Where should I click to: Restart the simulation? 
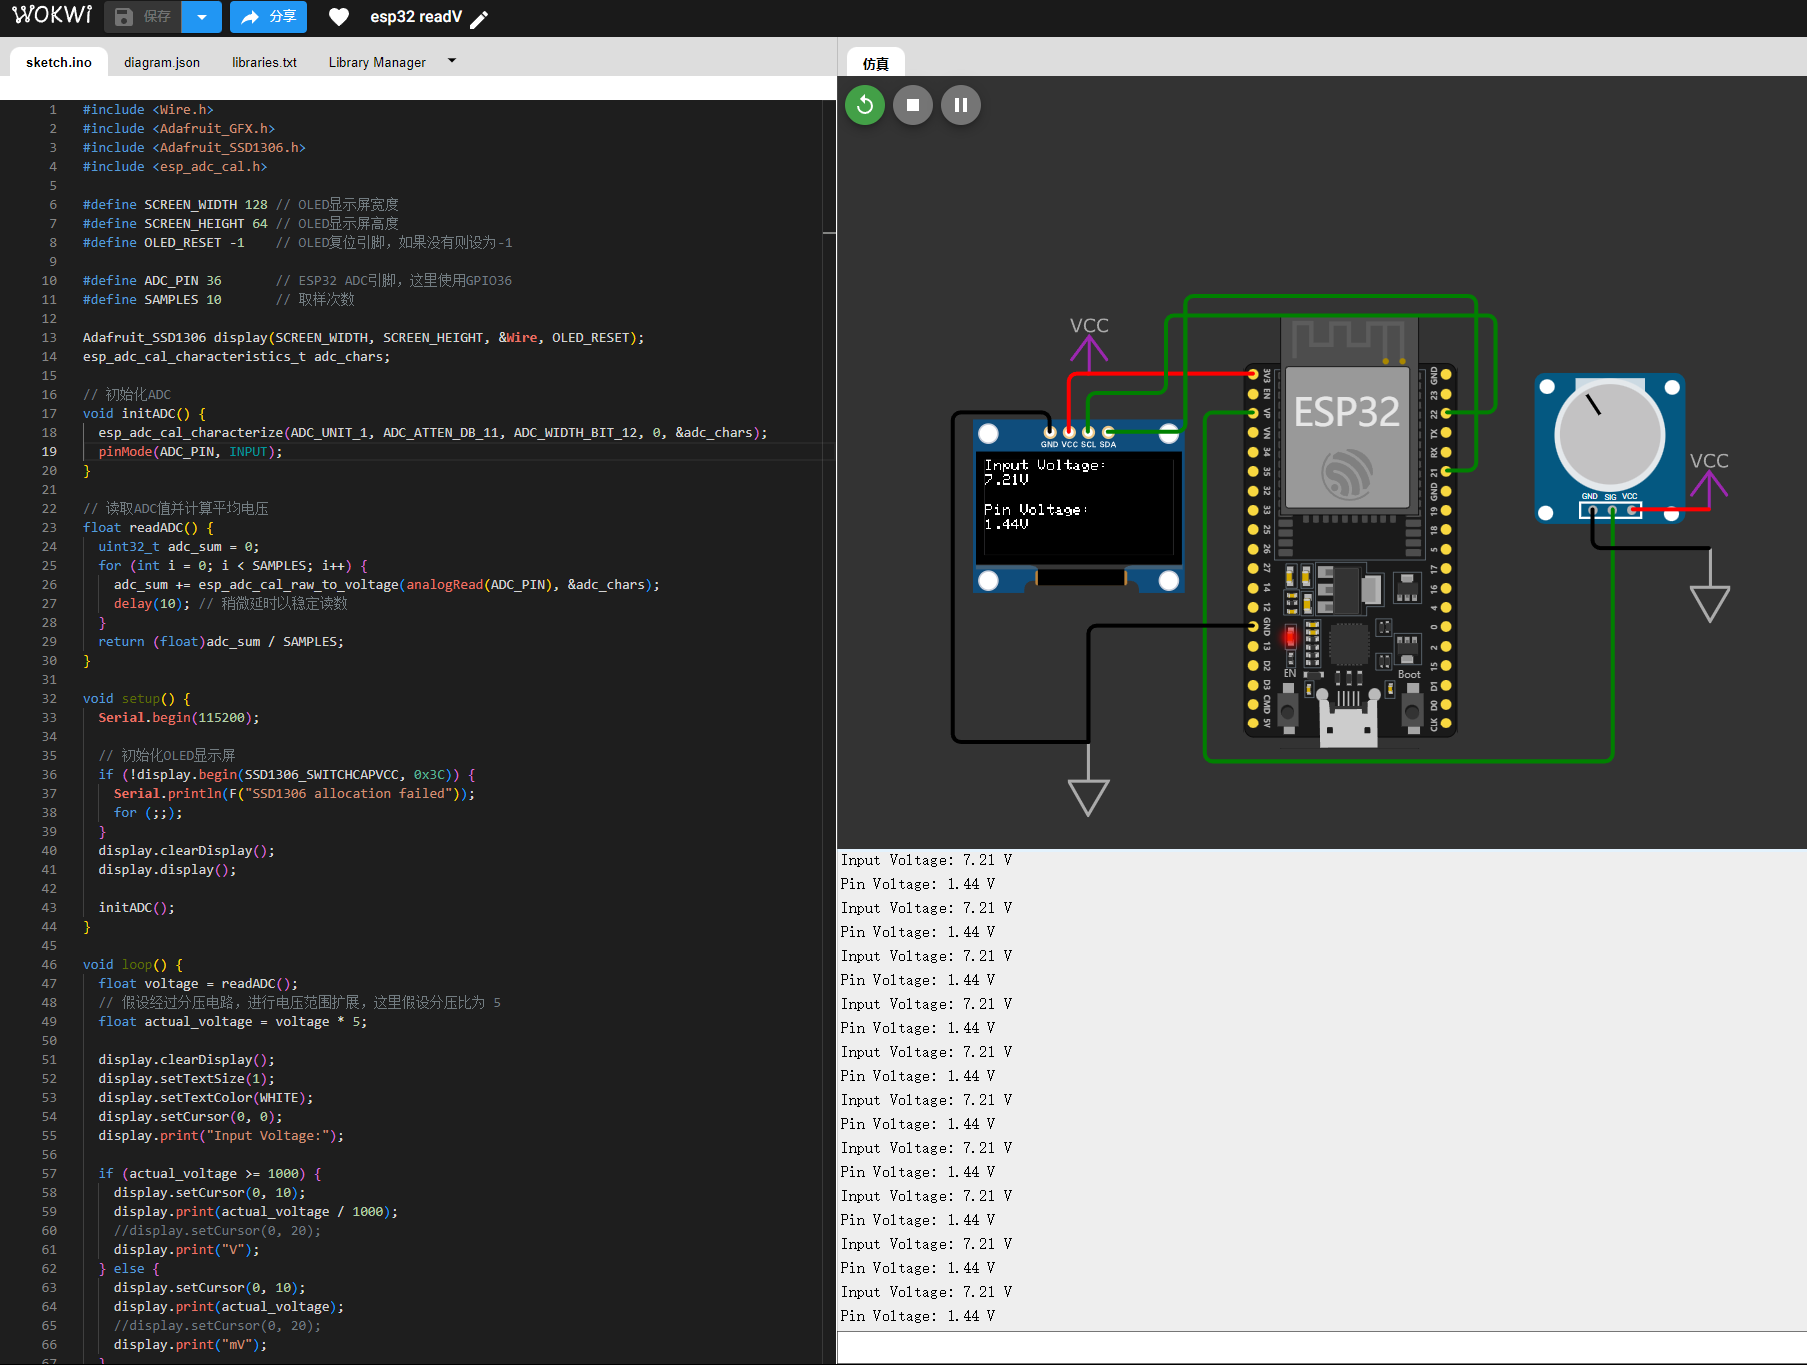click(865, 105)
